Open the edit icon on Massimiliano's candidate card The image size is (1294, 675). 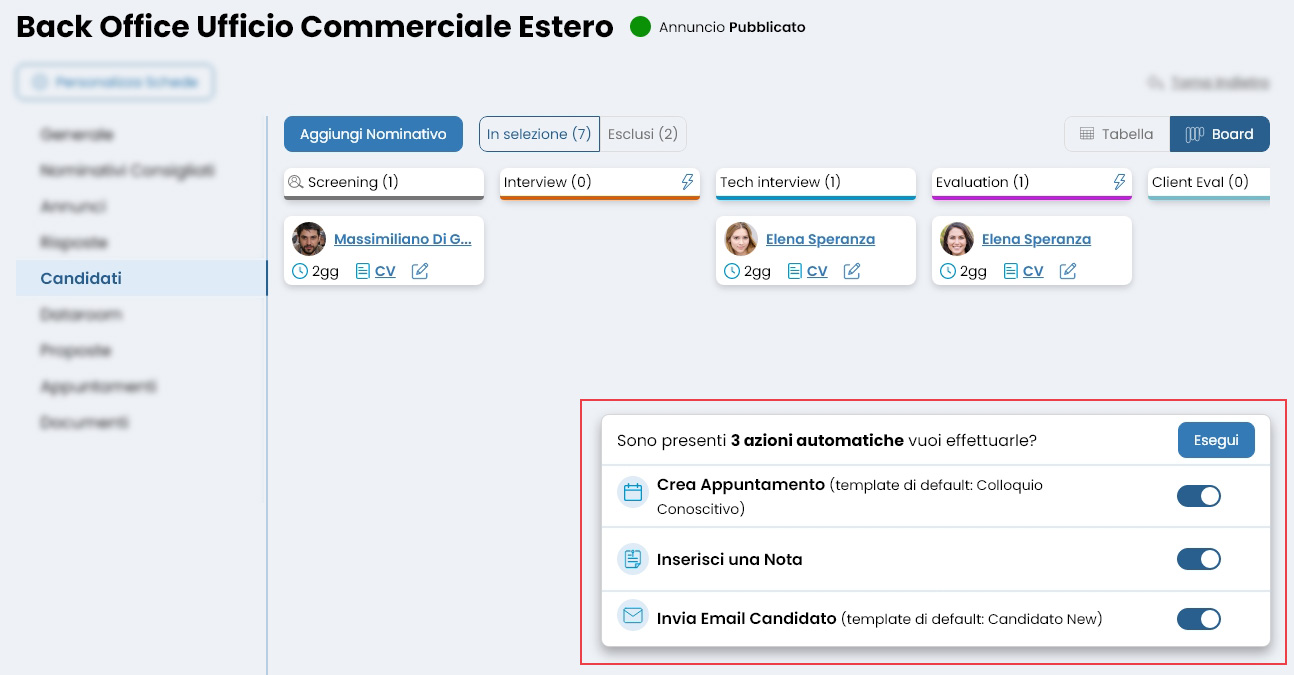pos(419,270)
